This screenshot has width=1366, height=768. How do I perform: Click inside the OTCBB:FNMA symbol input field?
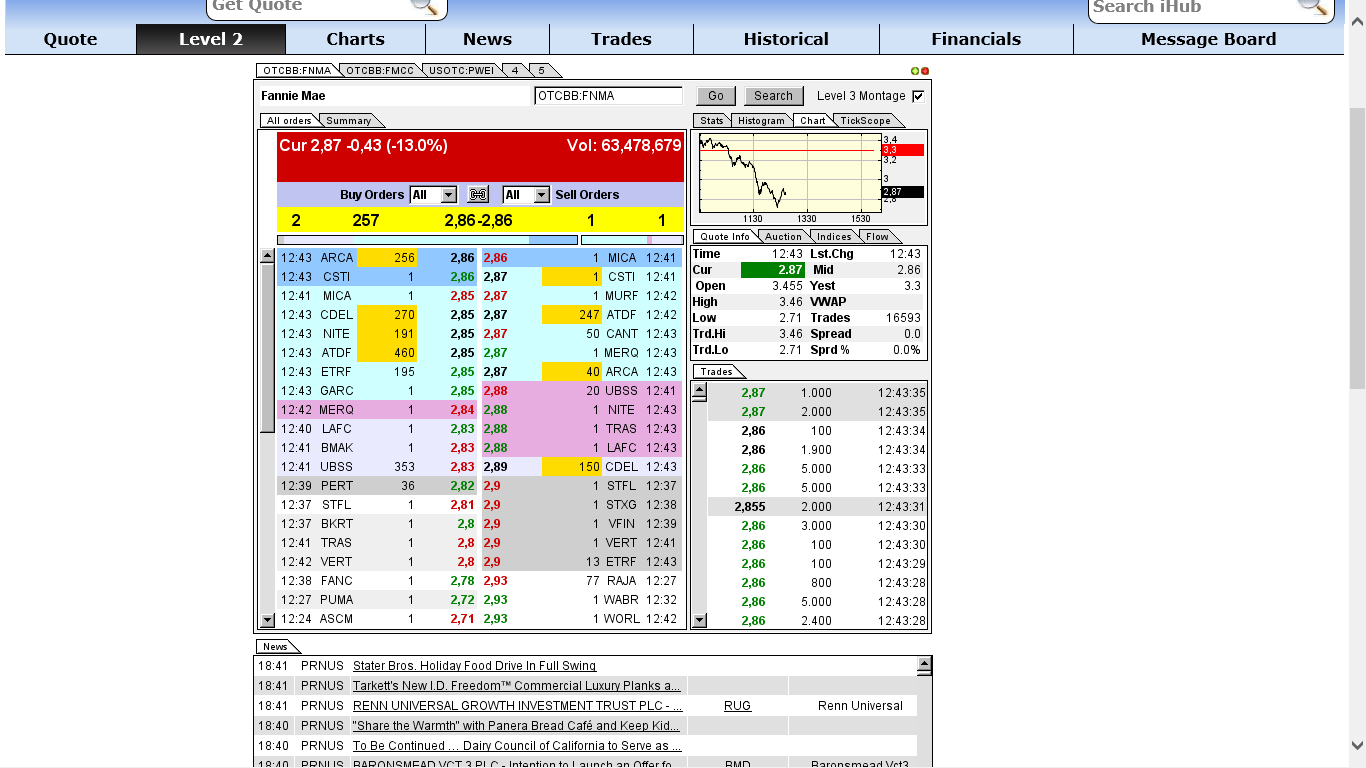(610, 95)
